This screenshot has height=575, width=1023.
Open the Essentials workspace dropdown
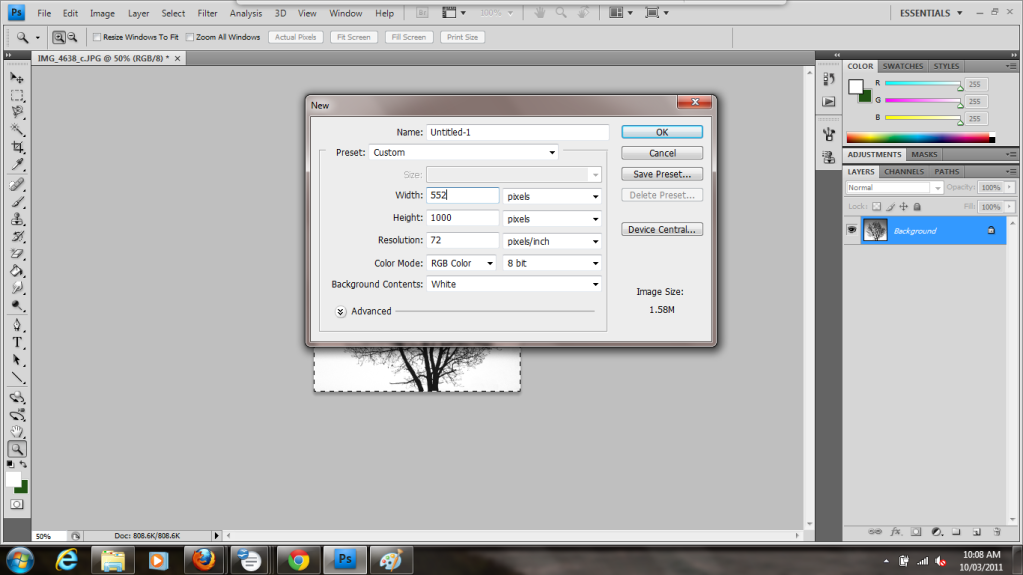click(931, 13)
